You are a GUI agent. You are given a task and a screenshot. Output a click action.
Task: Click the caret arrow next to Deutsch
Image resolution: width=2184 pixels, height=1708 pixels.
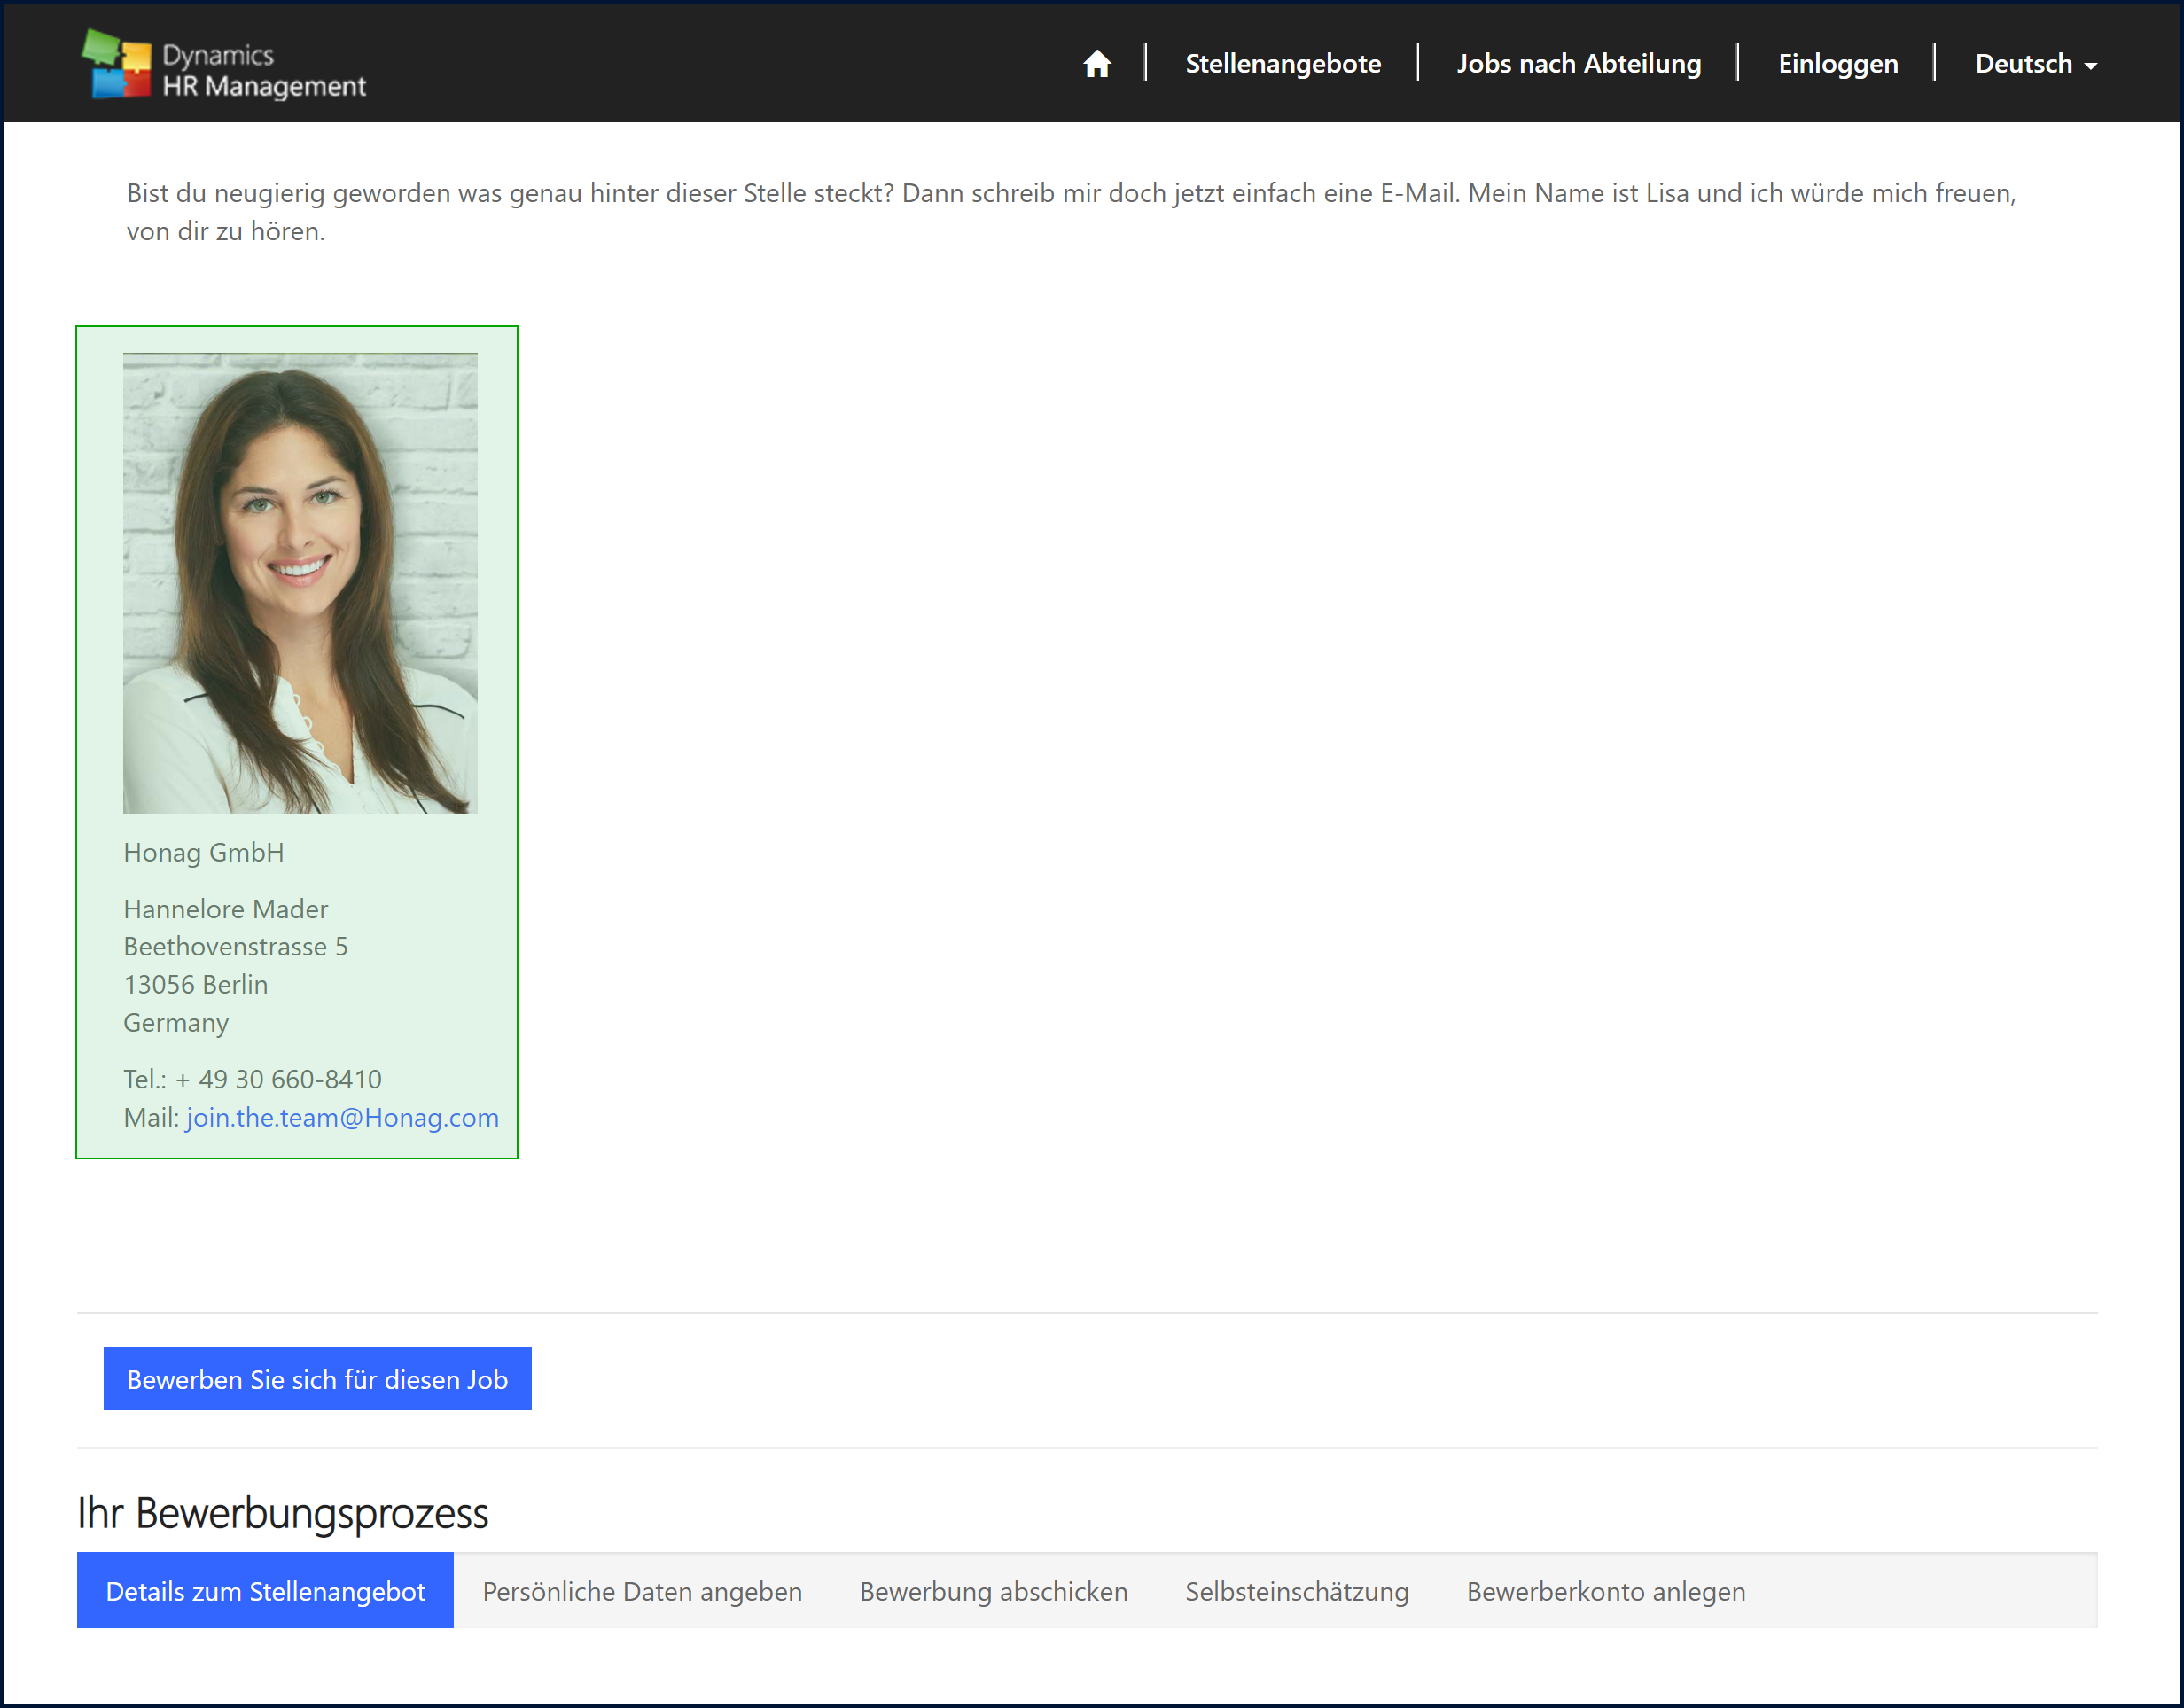[2090, 66]
